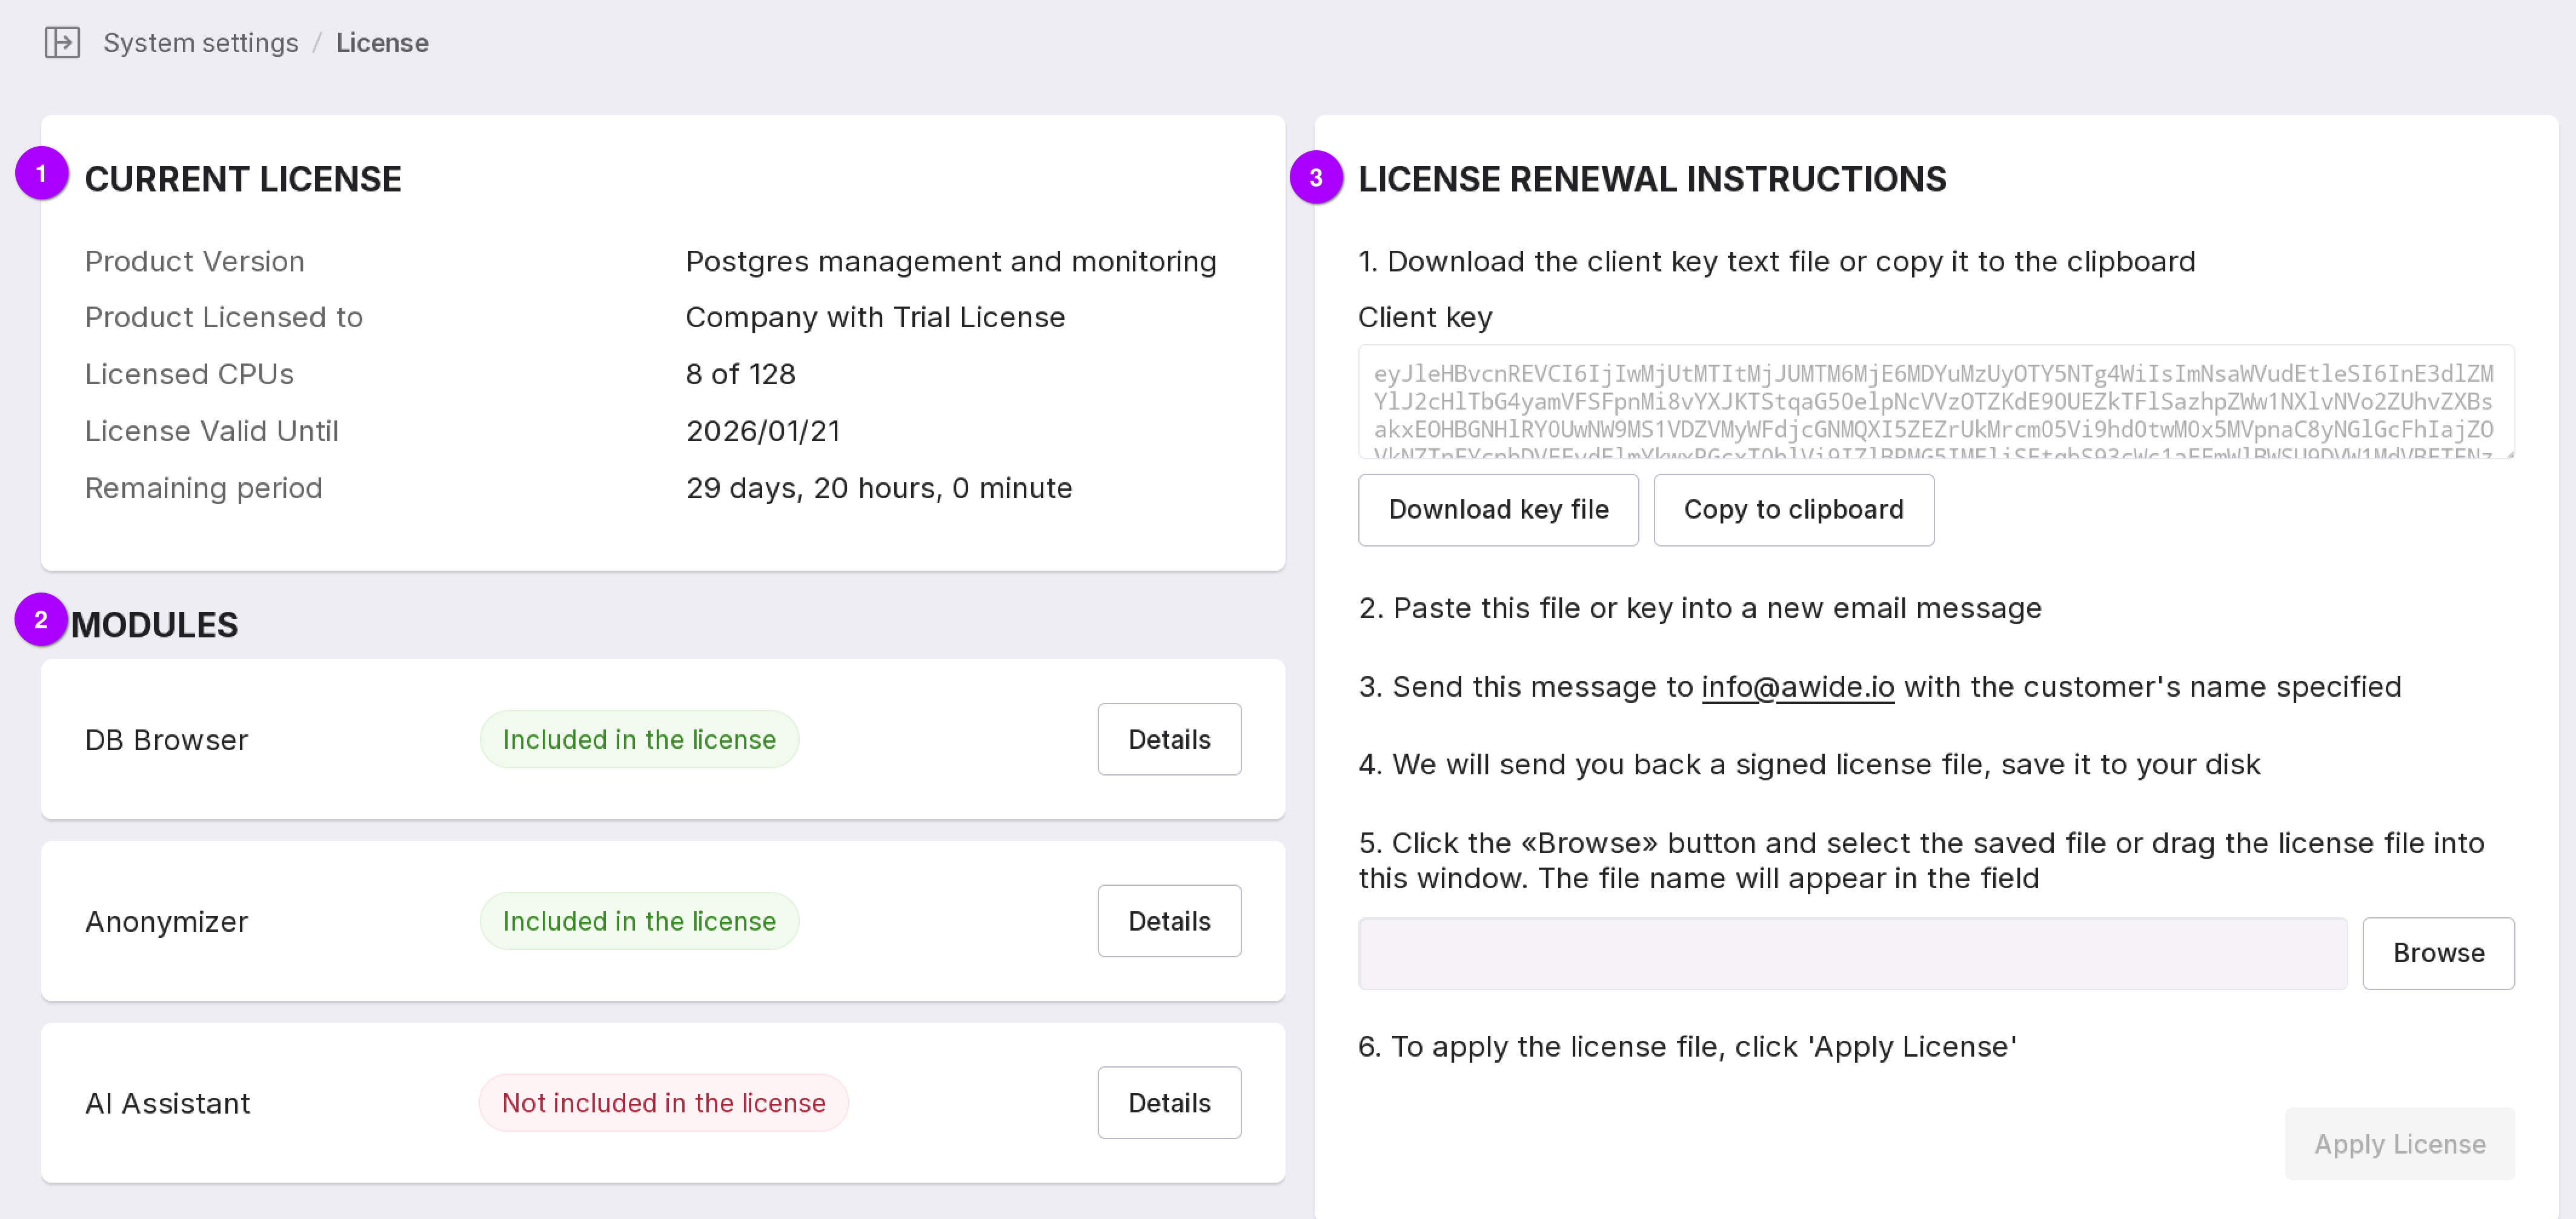Click 'Not included in the license' badge
Image resolution: width=2576 pixels, height=1219 pixels.
[663, 1103]
